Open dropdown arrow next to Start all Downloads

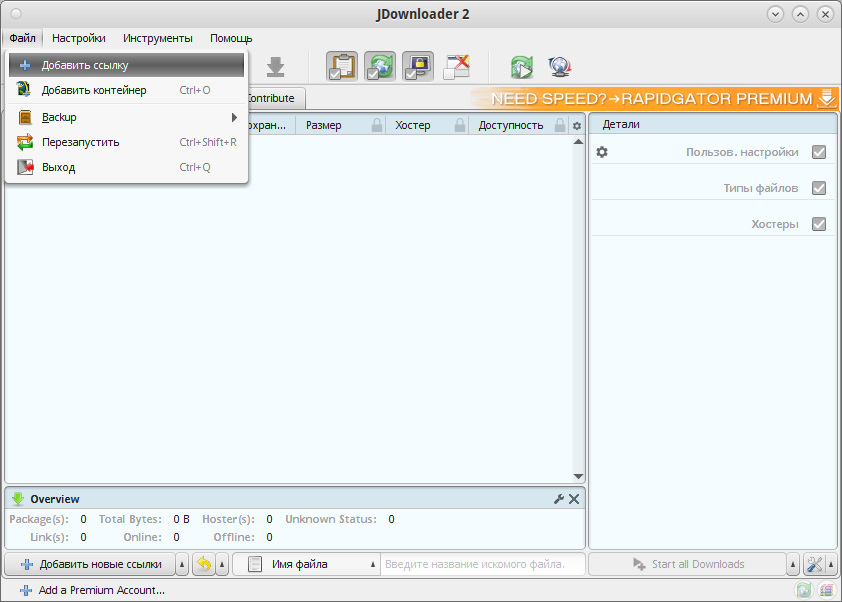(x=793, y=564)
